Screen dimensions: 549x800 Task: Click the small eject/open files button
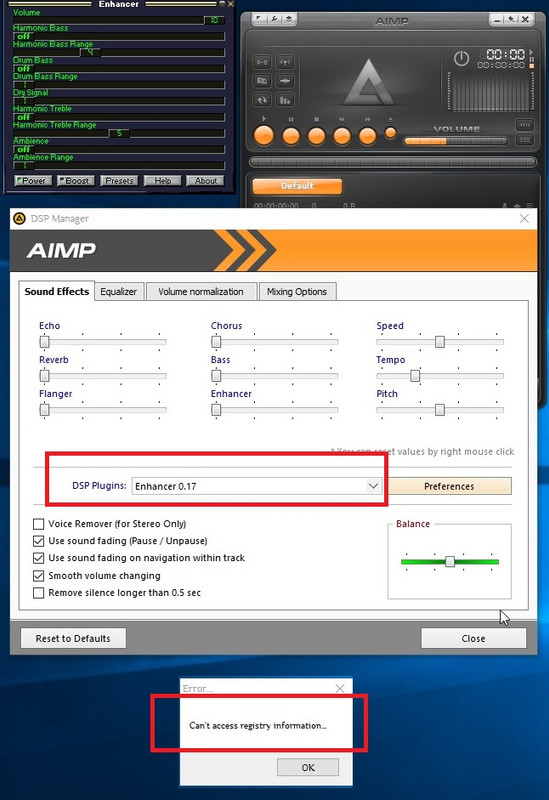[x=390, y=133]
